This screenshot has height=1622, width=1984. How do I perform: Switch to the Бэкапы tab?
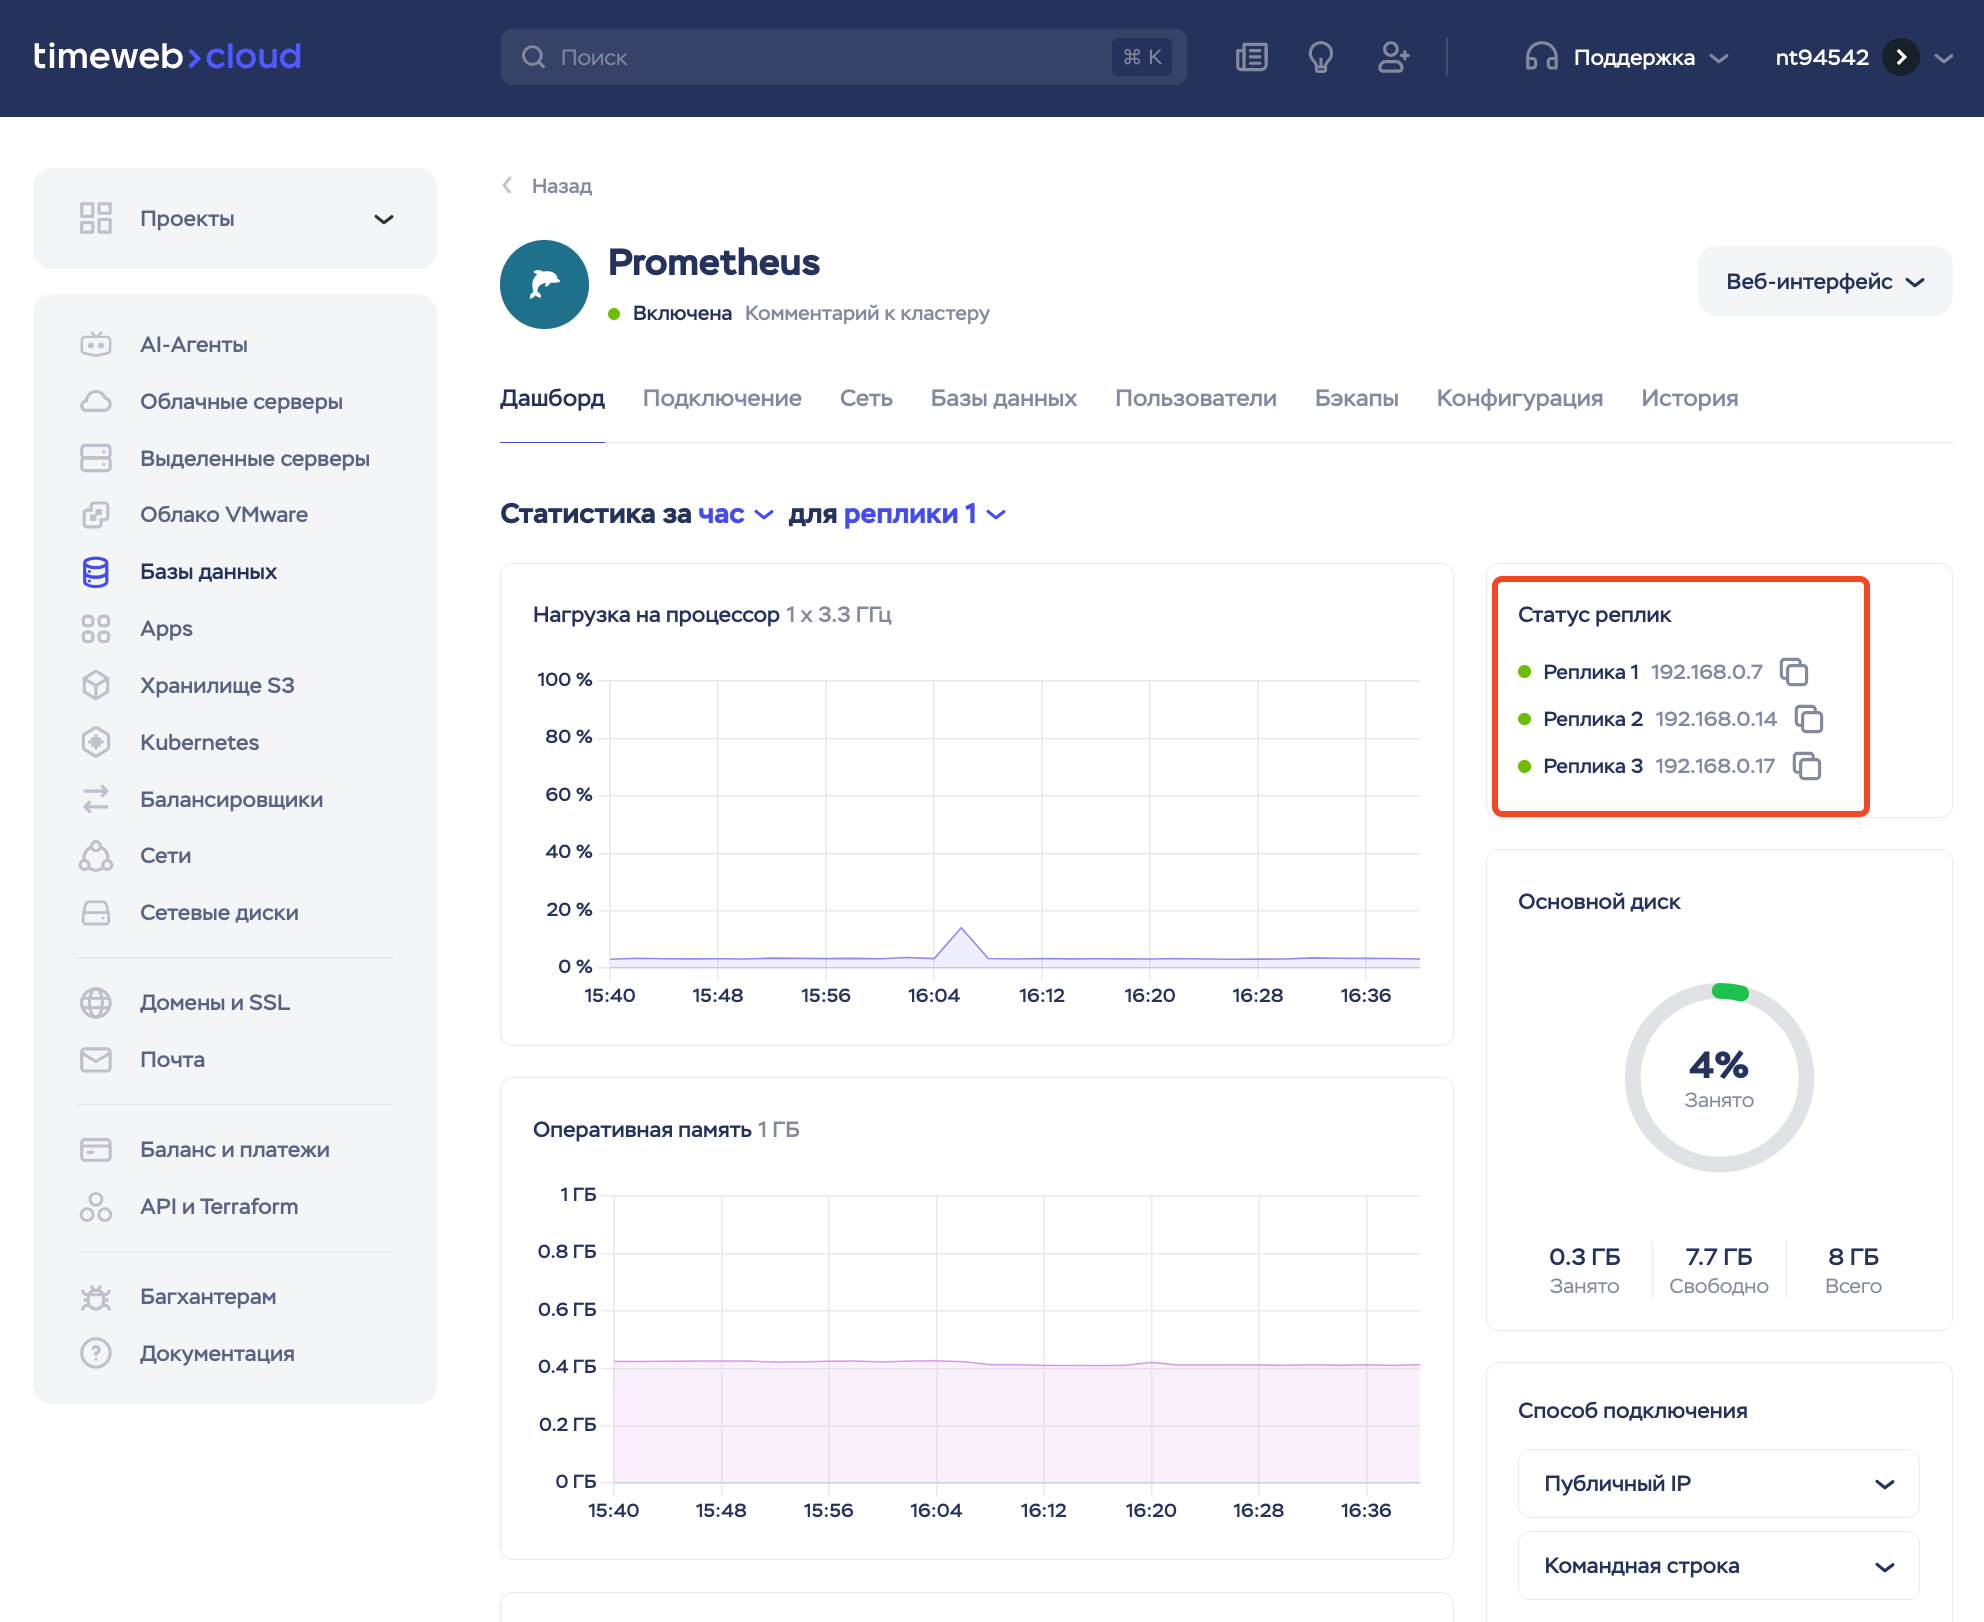(1355, 398)
